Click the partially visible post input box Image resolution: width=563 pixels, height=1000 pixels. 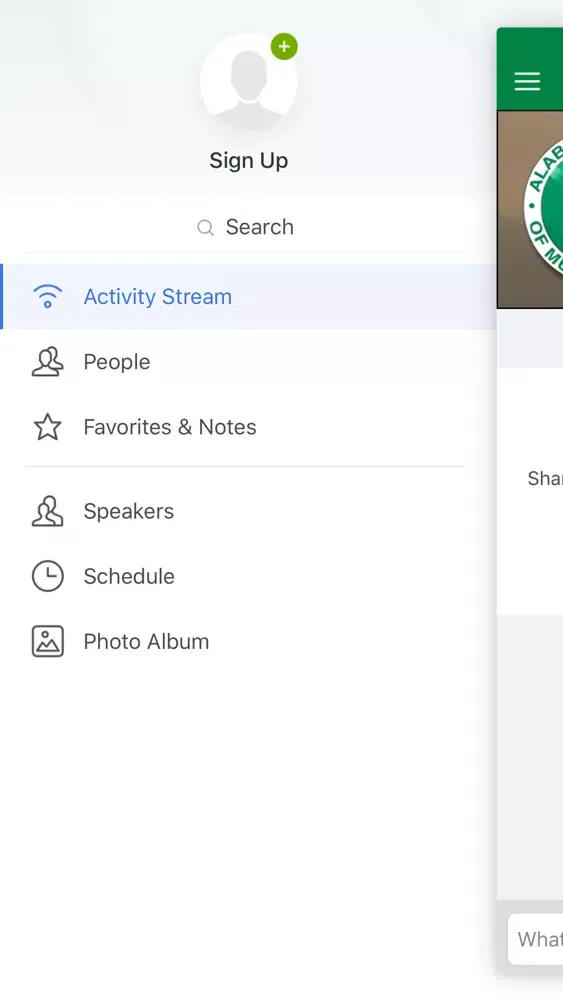[536, 939]
